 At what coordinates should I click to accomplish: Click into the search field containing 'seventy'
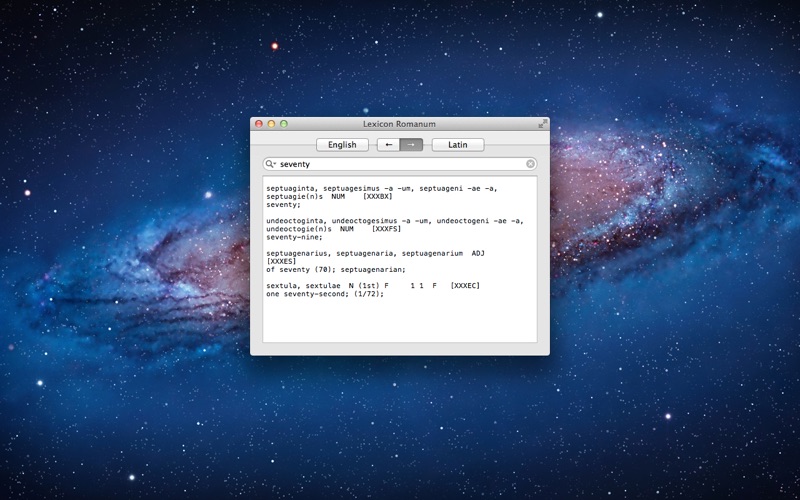[400, 164]
